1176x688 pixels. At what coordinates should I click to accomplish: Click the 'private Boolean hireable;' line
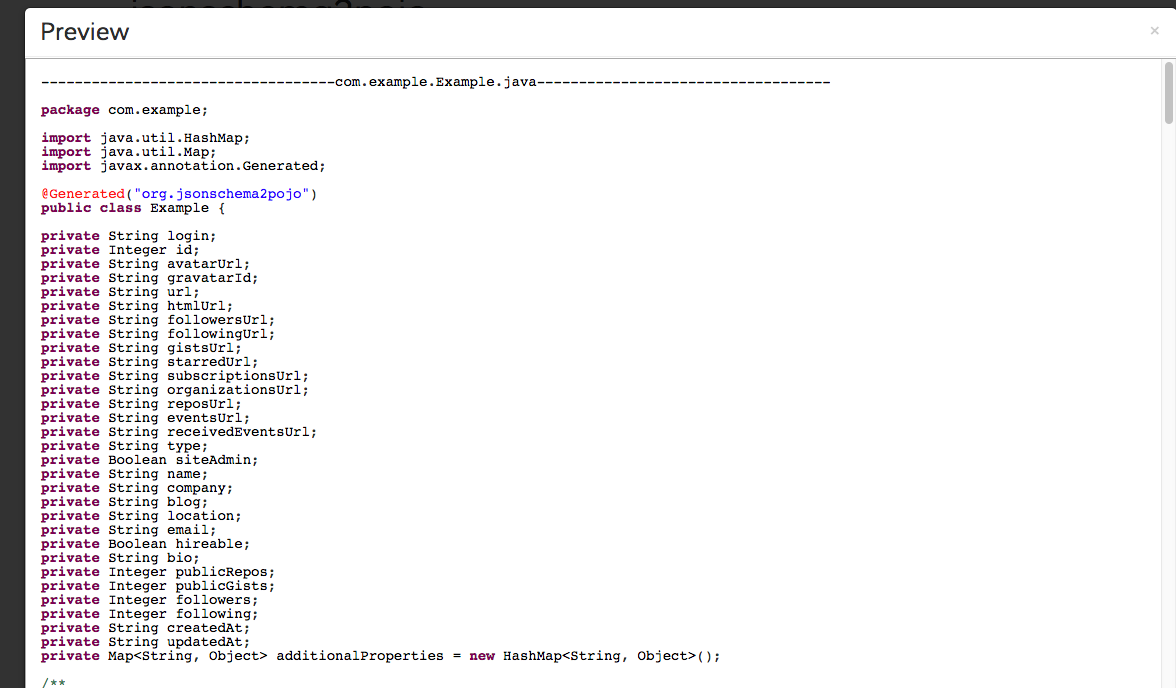click(146, 544)
